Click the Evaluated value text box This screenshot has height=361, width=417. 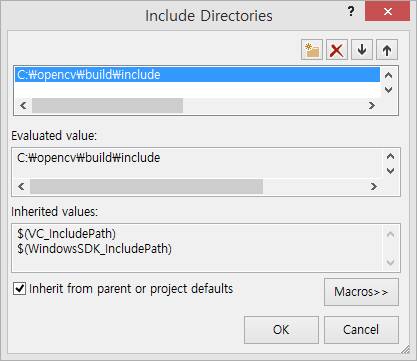point(199,164)
